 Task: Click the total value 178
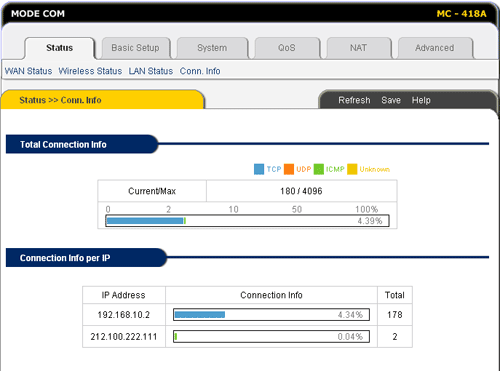(395, 315)
